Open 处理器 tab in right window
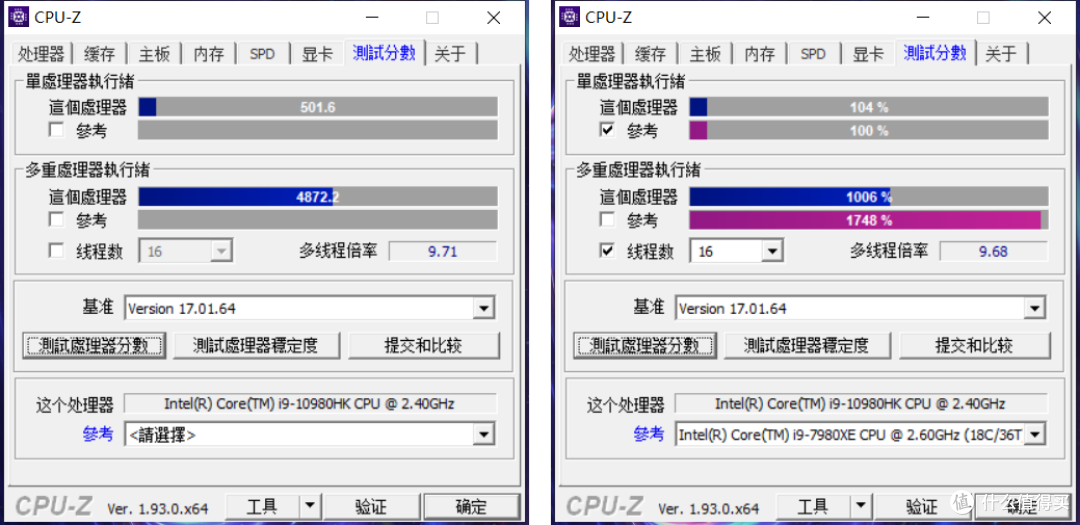 [x=592, y=54]
